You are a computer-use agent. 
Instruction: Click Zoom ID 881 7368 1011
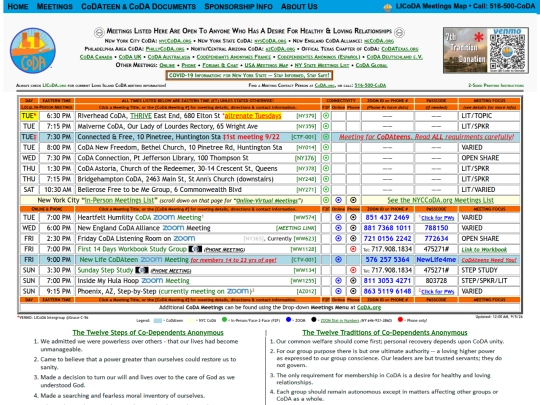click(x=387, y=228)
